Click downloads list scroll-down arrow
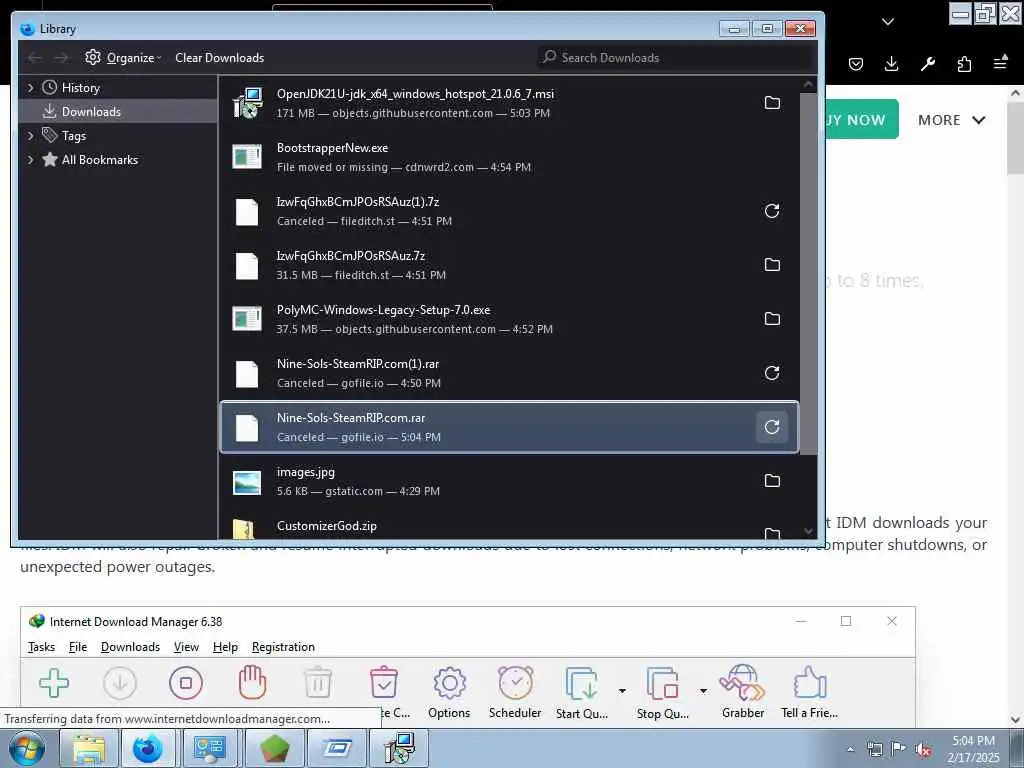Image resolution: width=1024 pixels, height=768 pixels. point(808,532)
